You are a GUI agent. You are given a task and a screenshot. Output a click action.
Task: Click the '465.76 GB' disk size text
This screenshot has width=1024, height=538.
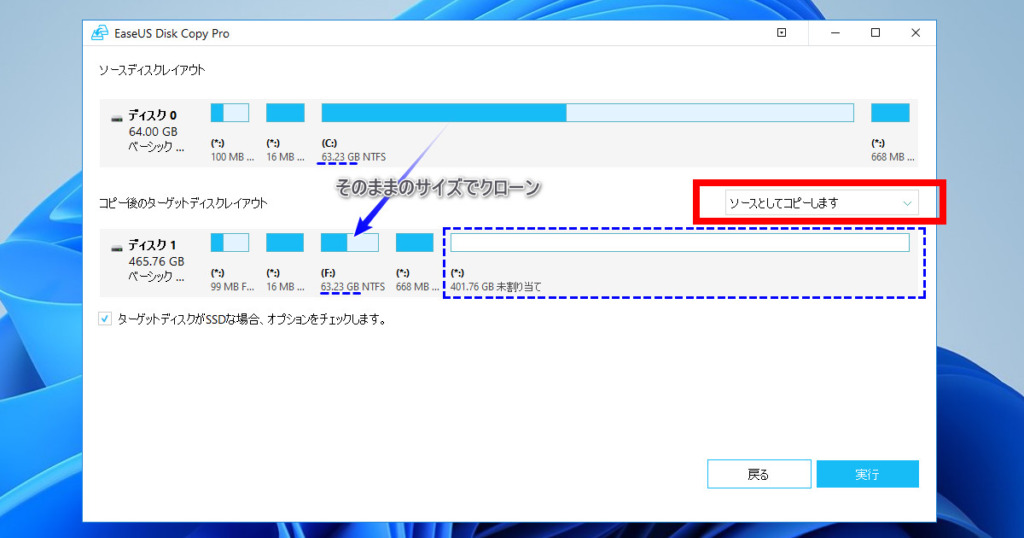pyautogui.click(x=156, y=261)
